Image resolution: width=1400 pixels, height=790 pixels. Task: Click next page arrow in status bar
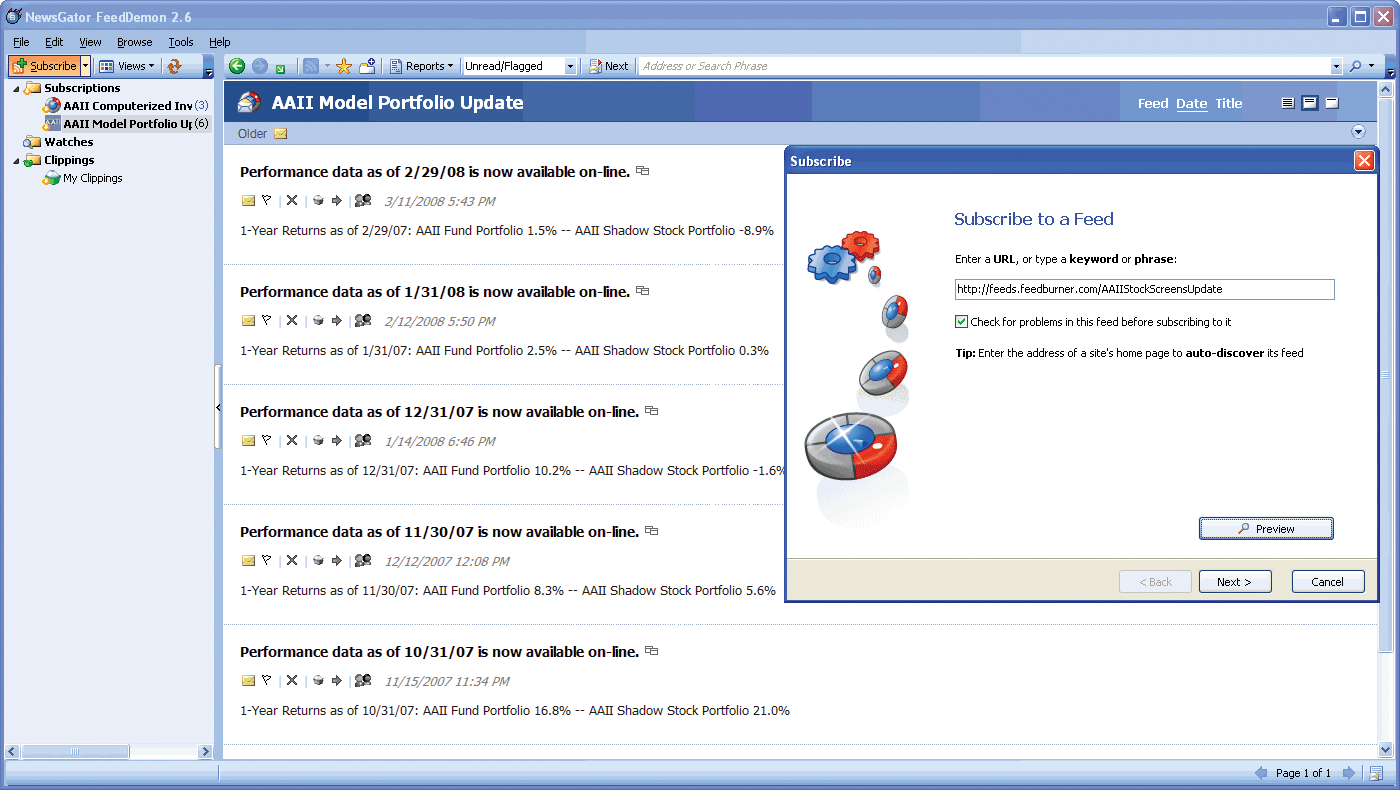pos(1348,773)
